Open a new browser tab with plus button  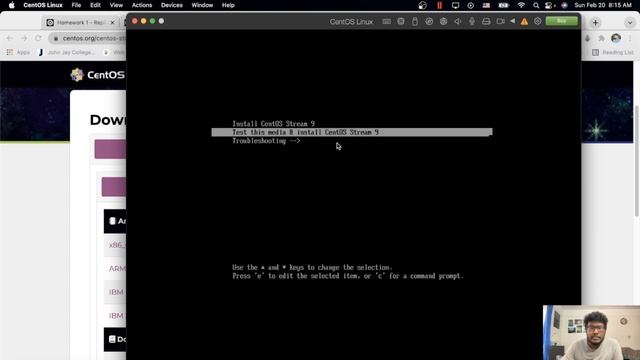[x=595, y=22]
